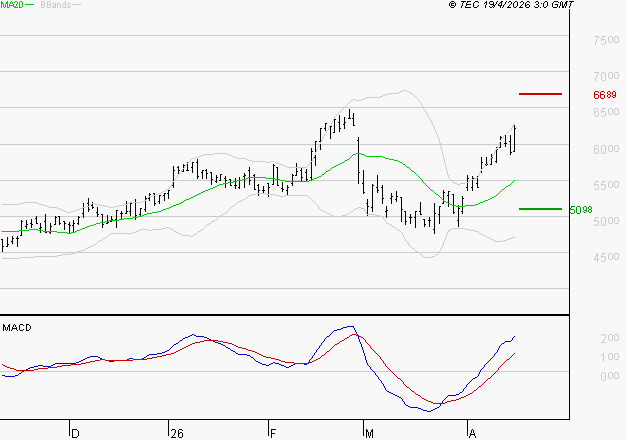Click the red 6689 resistance value

tap(605, 95)
